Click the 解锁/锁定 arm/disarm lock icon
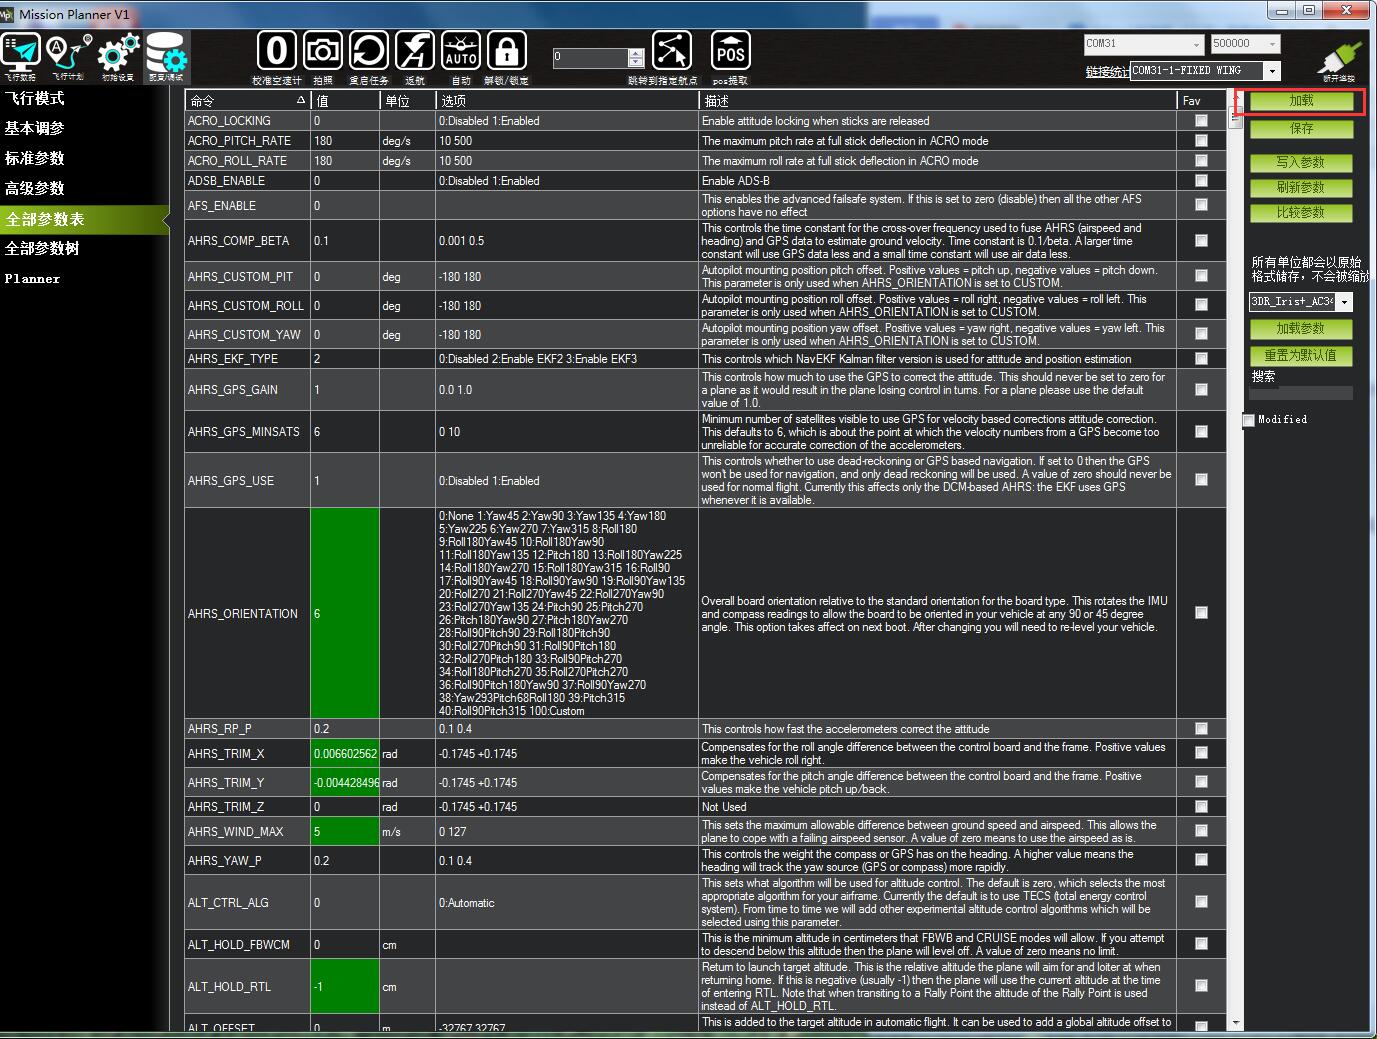Screen dimensions: 1377x1039 click(506, 50)
